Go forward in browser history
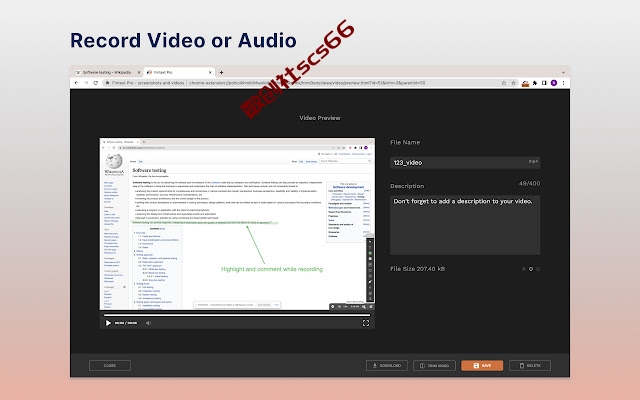The image size is (640, 400). [86, 83]
